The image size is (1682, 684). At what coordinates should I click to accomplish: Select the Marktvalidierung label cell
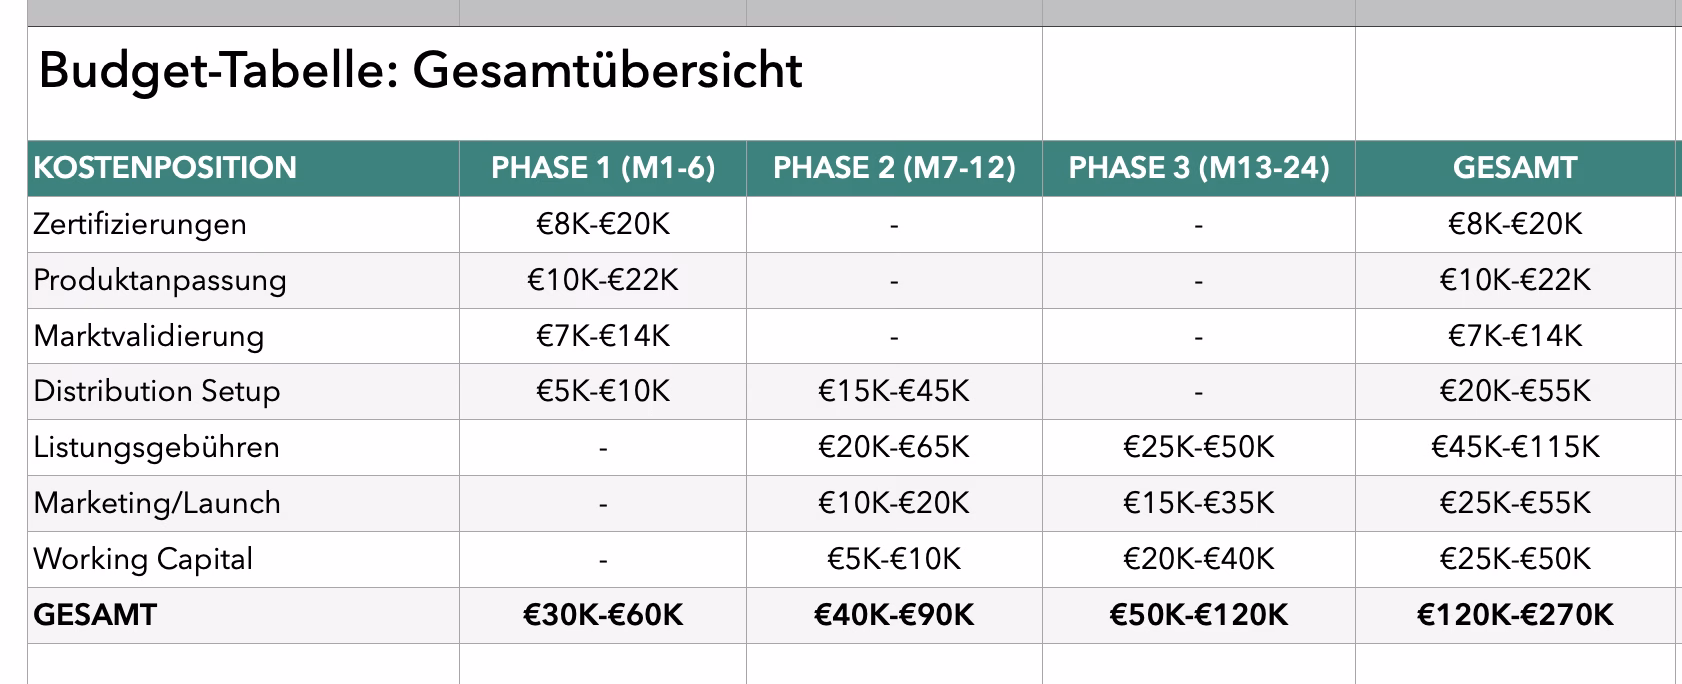[149, 336]
